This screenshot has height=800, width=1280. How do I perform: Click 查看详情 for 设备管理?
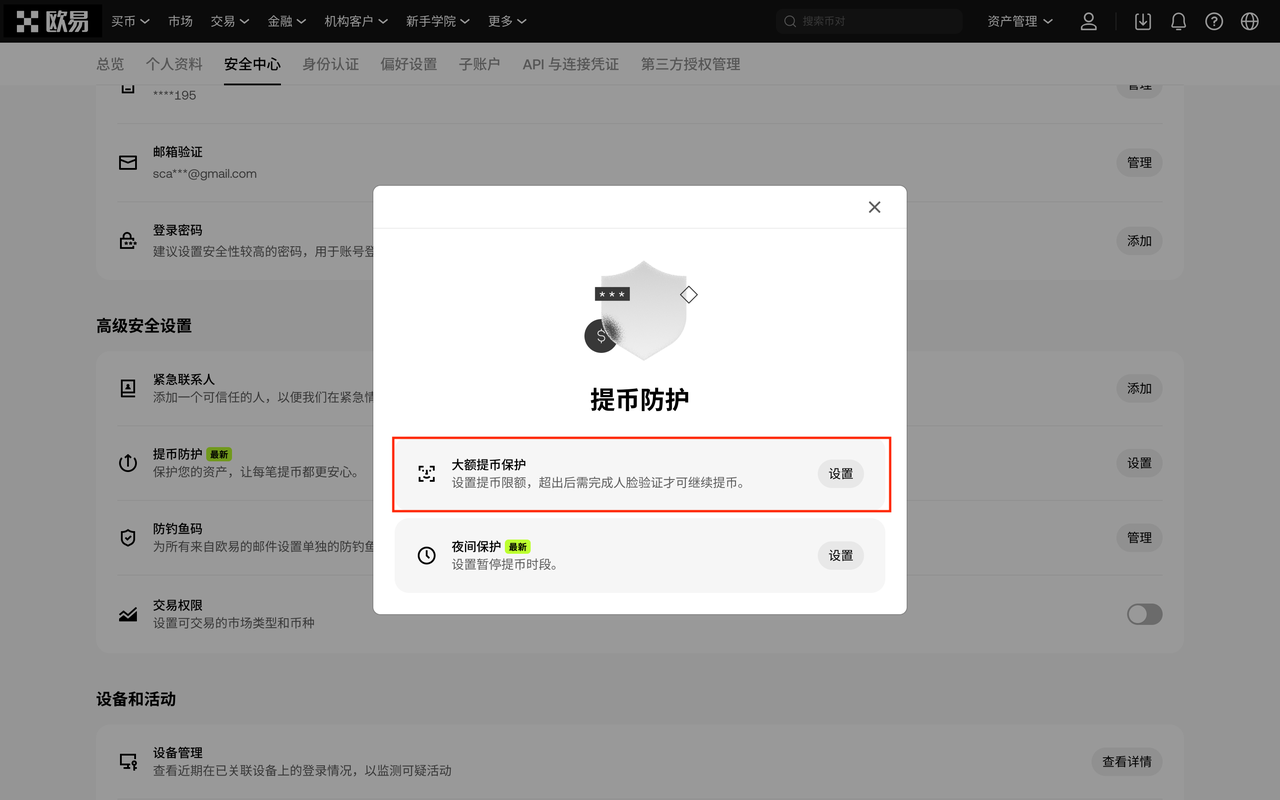pos(1126,761)
